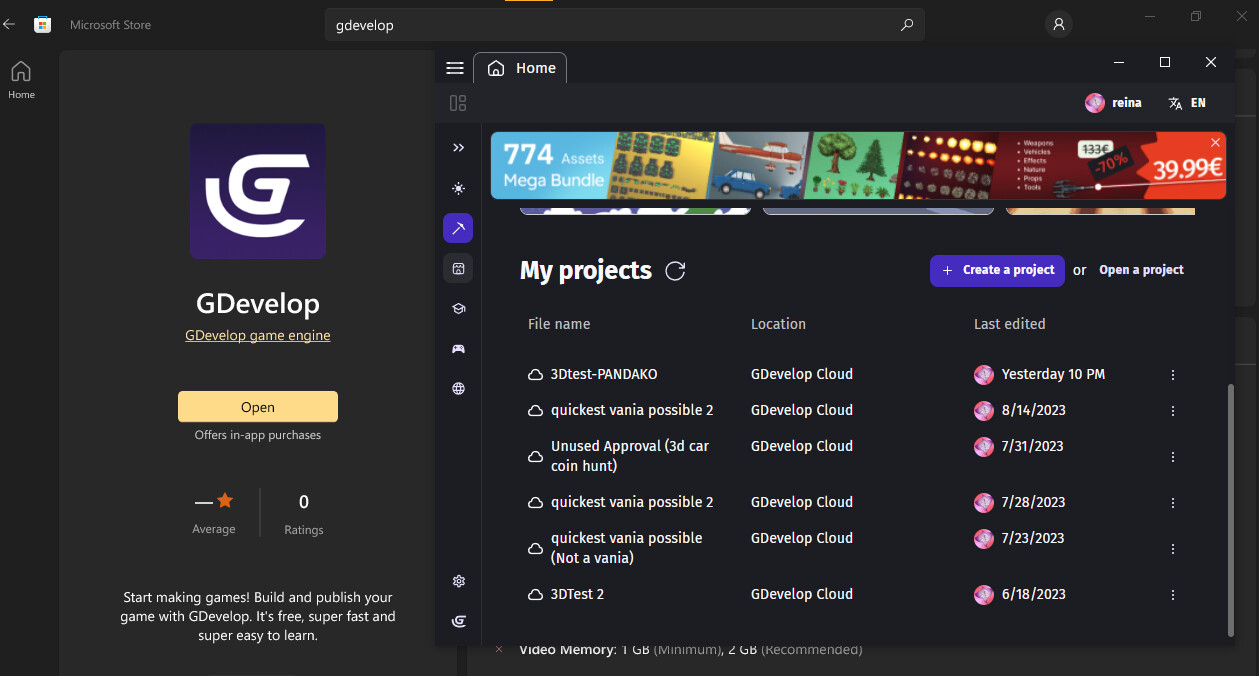The height and width of the screenshot is (676, 1259).
Task: Open the Get Started sun icon in the sidebar
Action: point(458,188)
